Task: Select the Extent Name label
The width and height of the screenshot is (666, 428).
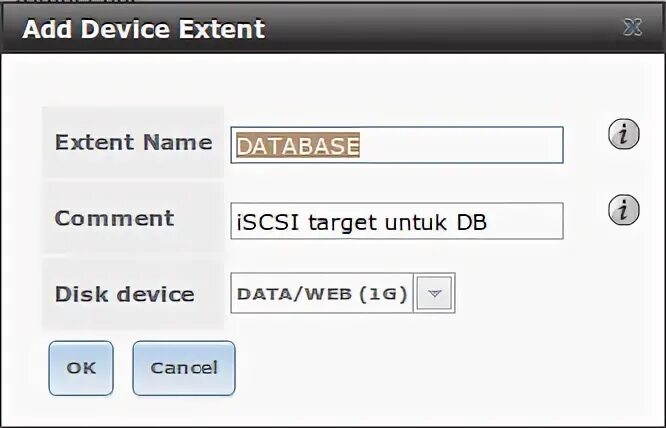Action: [x=133, y=142]
